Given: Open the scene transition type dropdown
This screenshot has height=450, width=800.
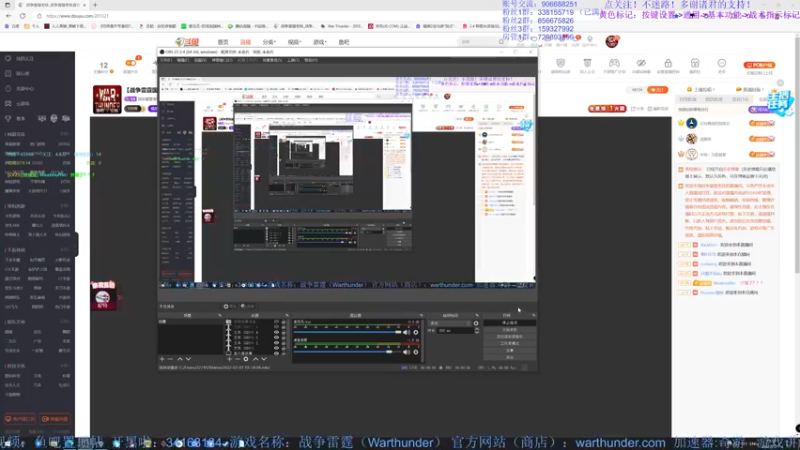Looking at the screenshot, I should (x=450, y=323).
